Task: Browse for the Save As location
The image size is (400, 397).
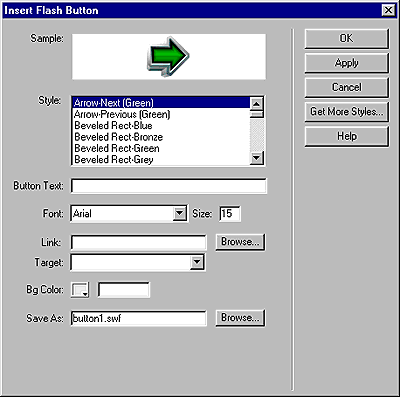Action: coord(240,318)
